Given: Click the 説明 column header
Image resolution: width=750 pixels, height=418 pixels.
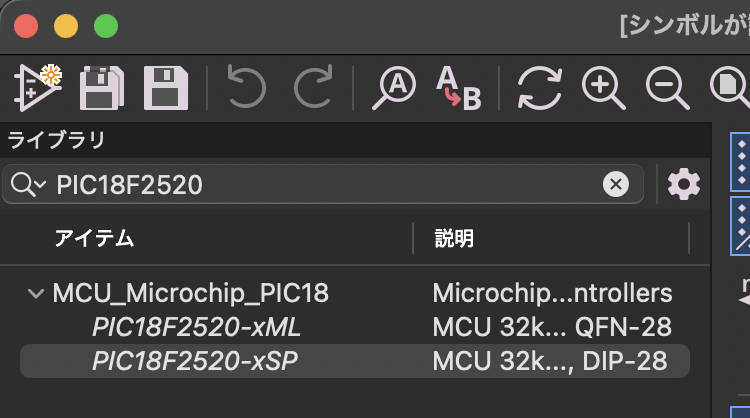Looking at the screenshot, I should coord(454,238).
